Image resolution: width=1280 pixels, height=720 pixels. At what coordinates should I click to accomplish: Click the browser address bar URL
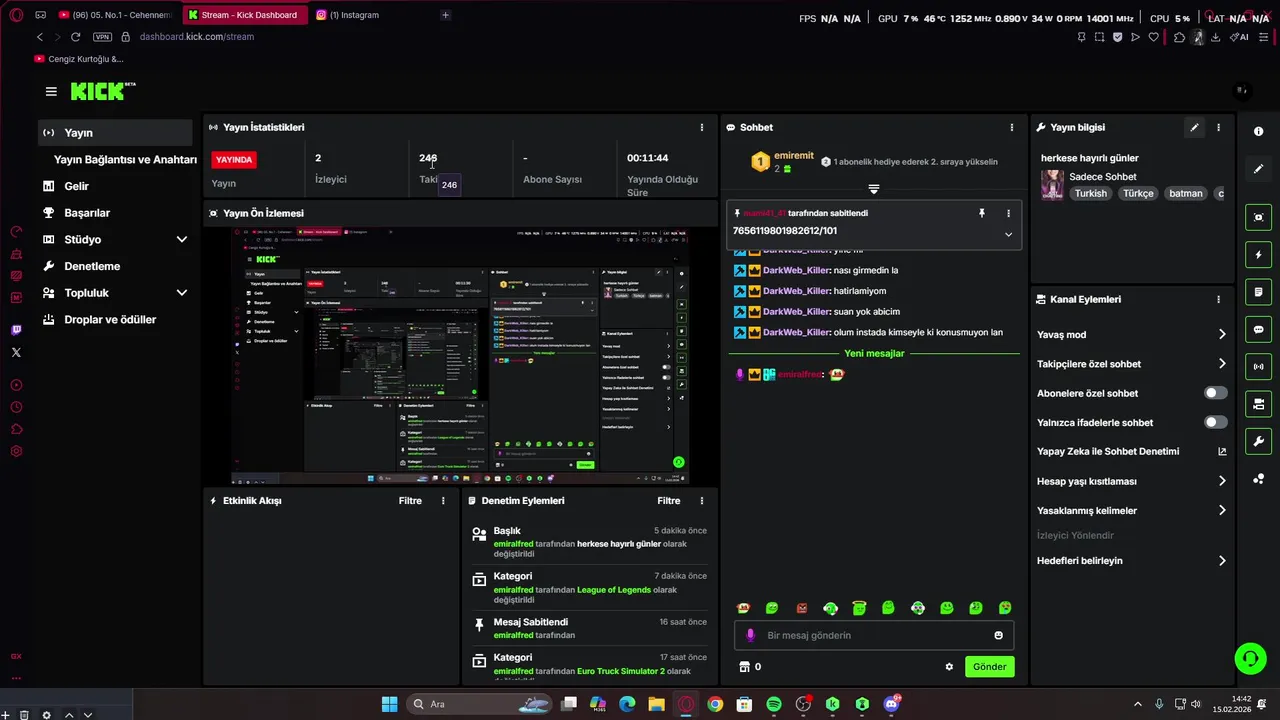pos(197,37)
